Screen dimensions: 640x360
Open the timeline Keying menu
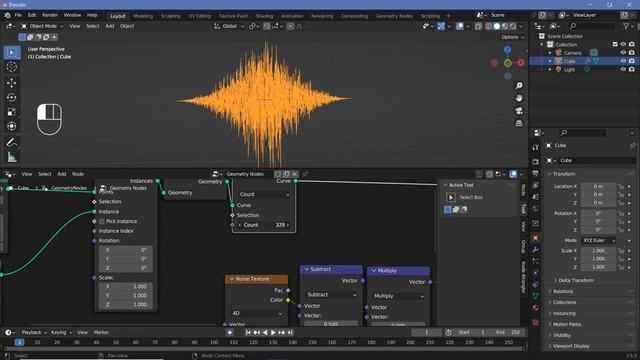click(x=61, y=332)
